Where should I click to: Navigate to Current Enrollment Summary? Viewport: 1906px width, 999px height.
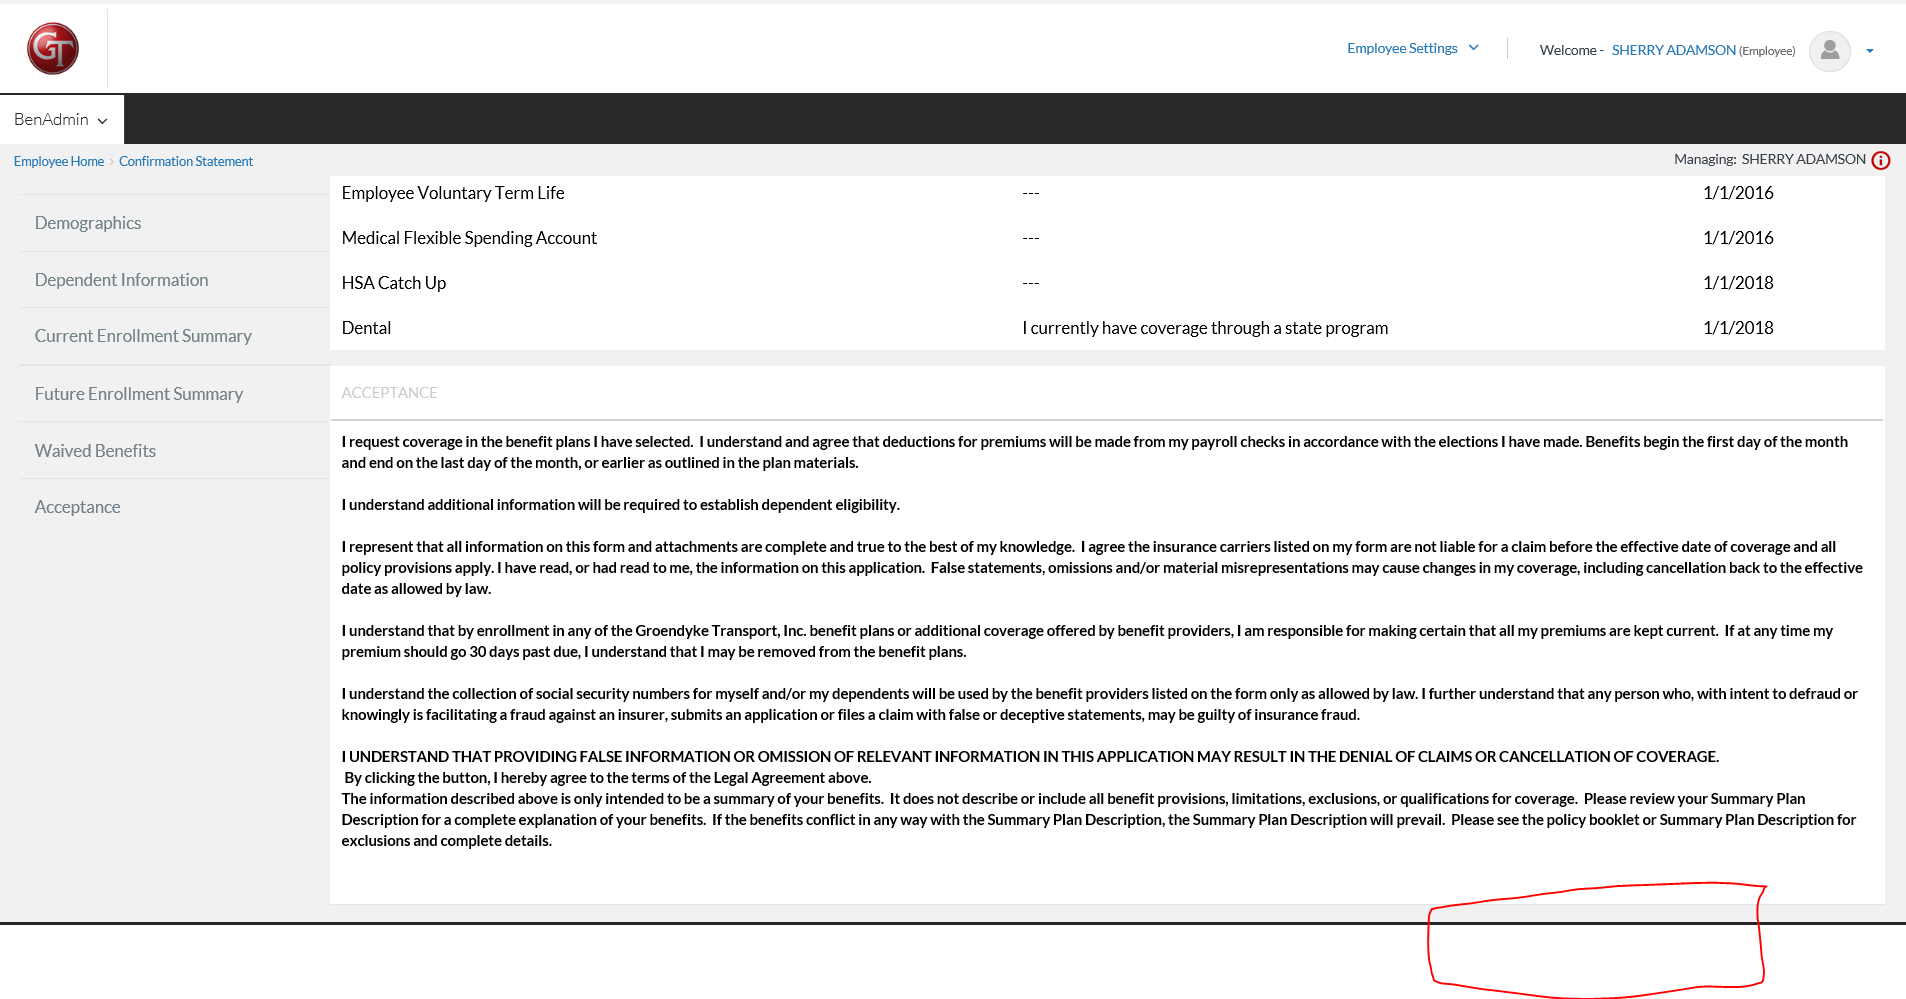click(143, 336)
